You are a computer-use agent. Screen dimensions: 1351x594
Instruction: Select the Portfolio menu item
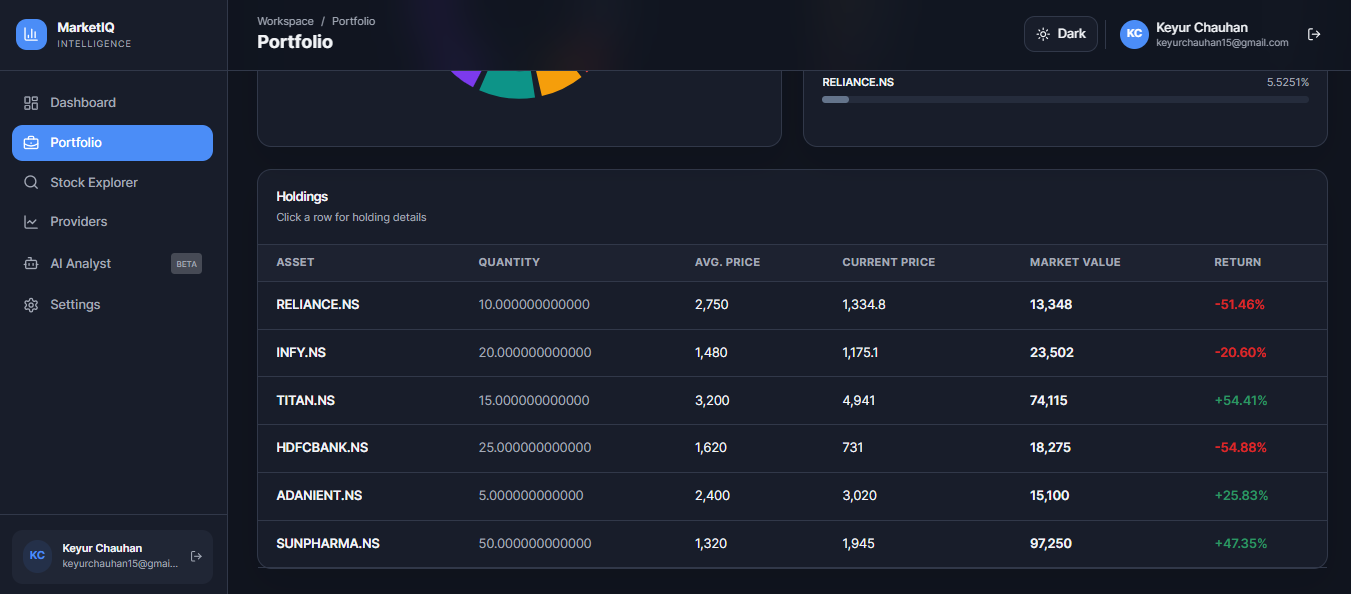[112, 143]
